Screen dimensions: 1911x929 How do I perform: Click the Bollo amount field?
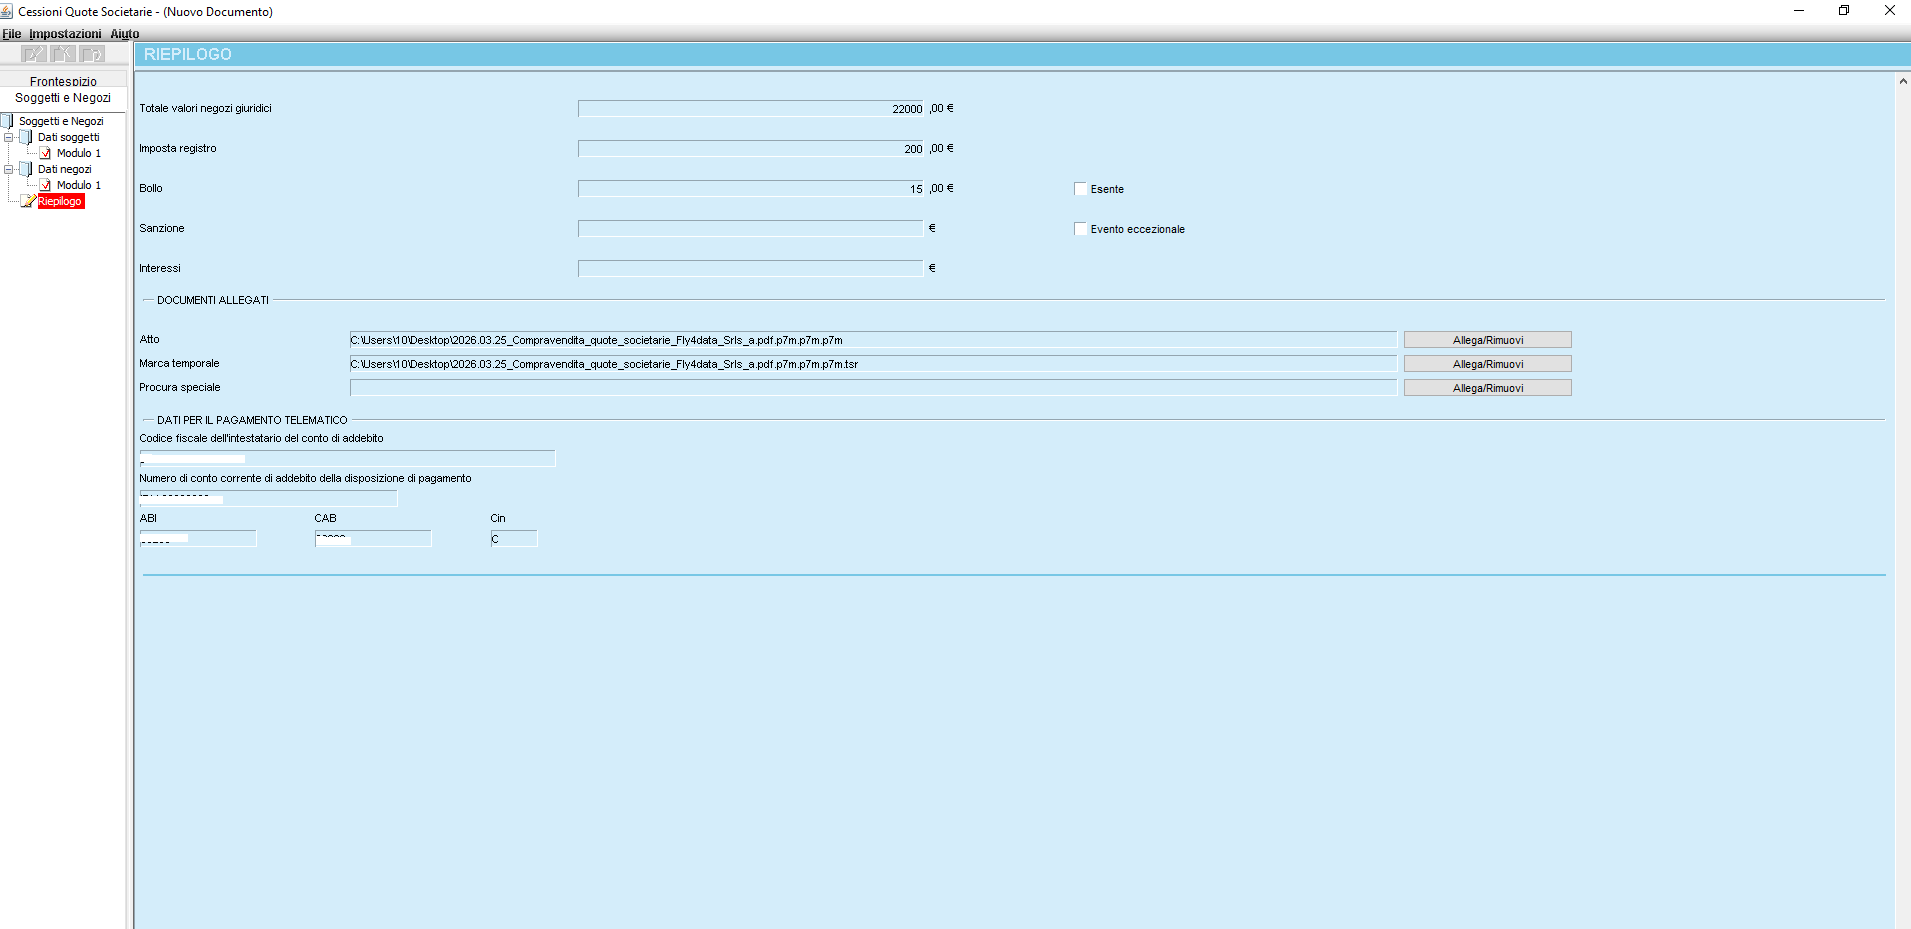[752, 189]
